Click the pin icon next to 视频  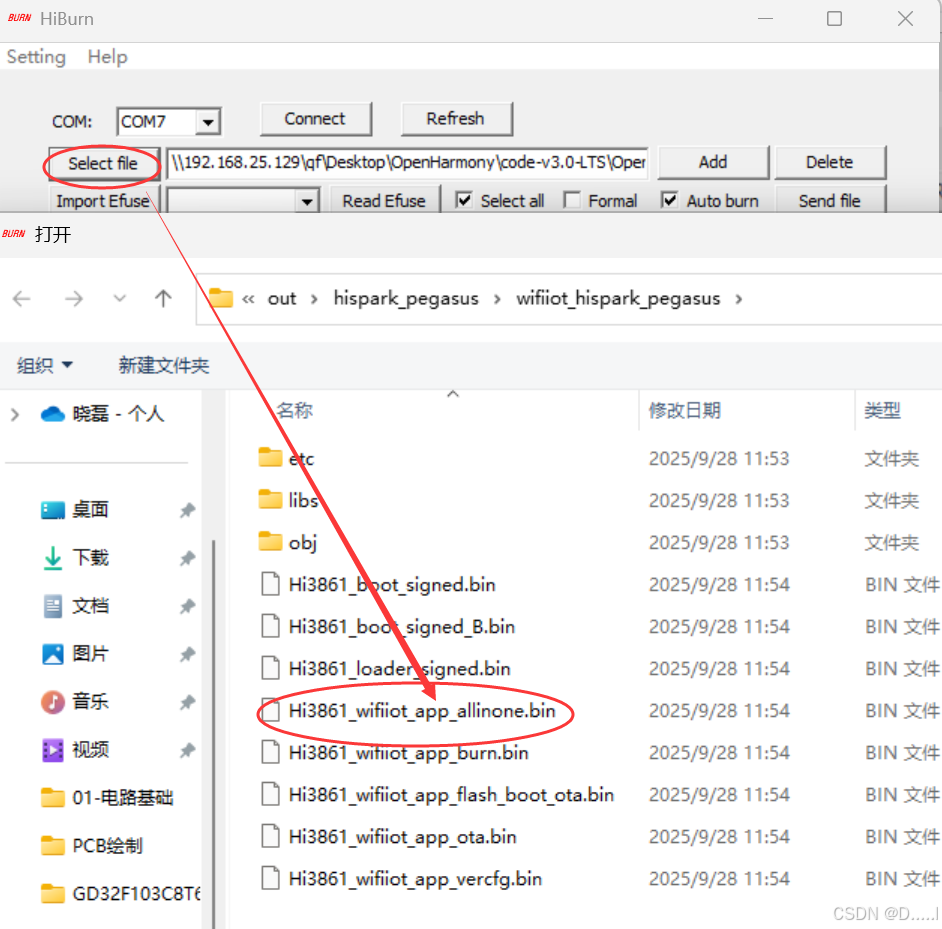click(x=187, y=750)
